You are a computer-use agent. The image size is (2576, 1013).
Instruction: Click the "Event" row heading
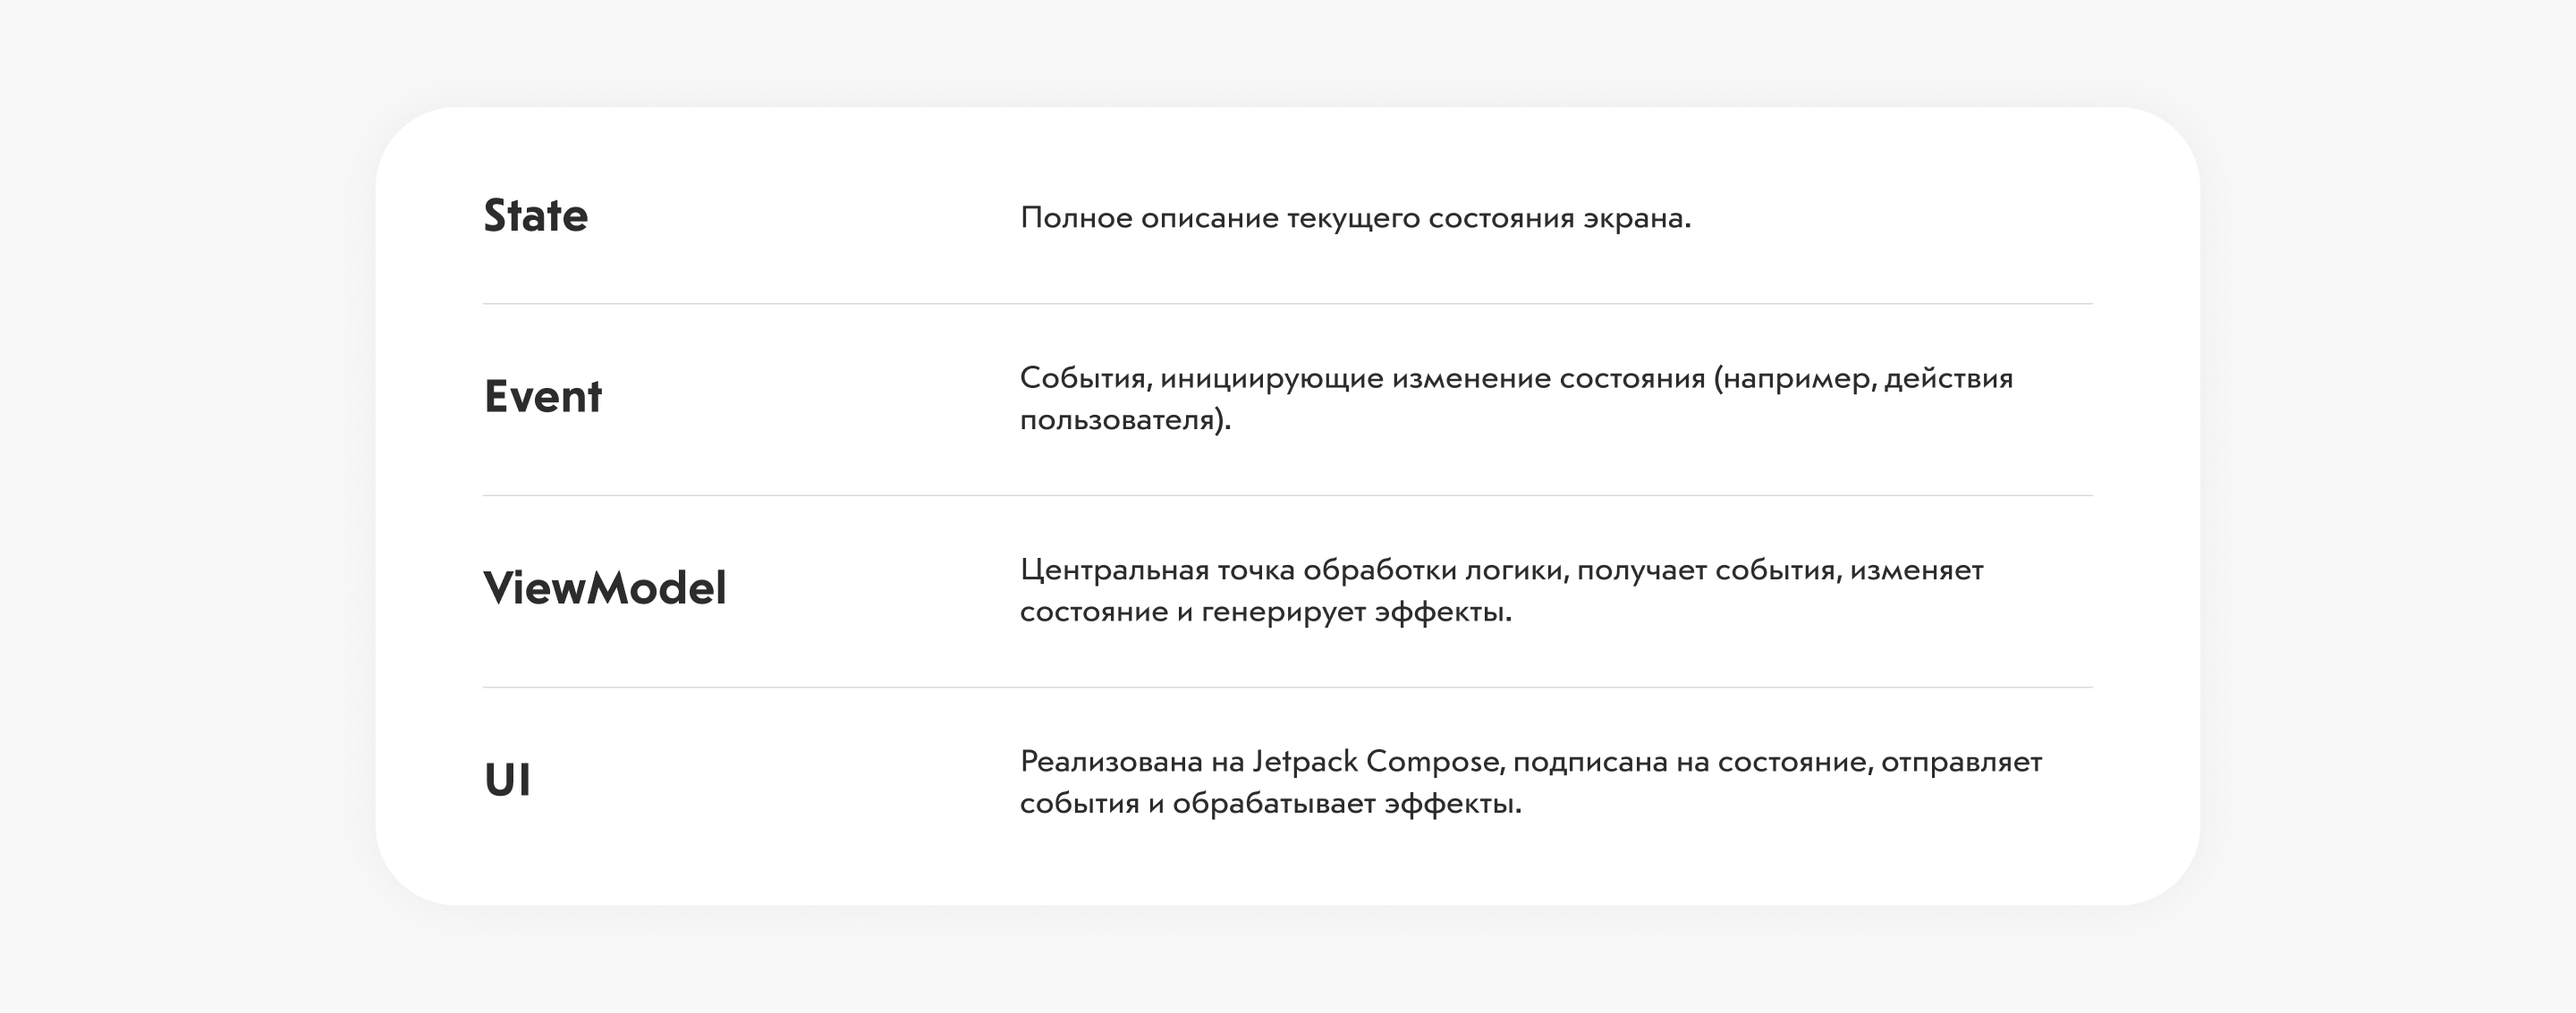tap(542, 397)
